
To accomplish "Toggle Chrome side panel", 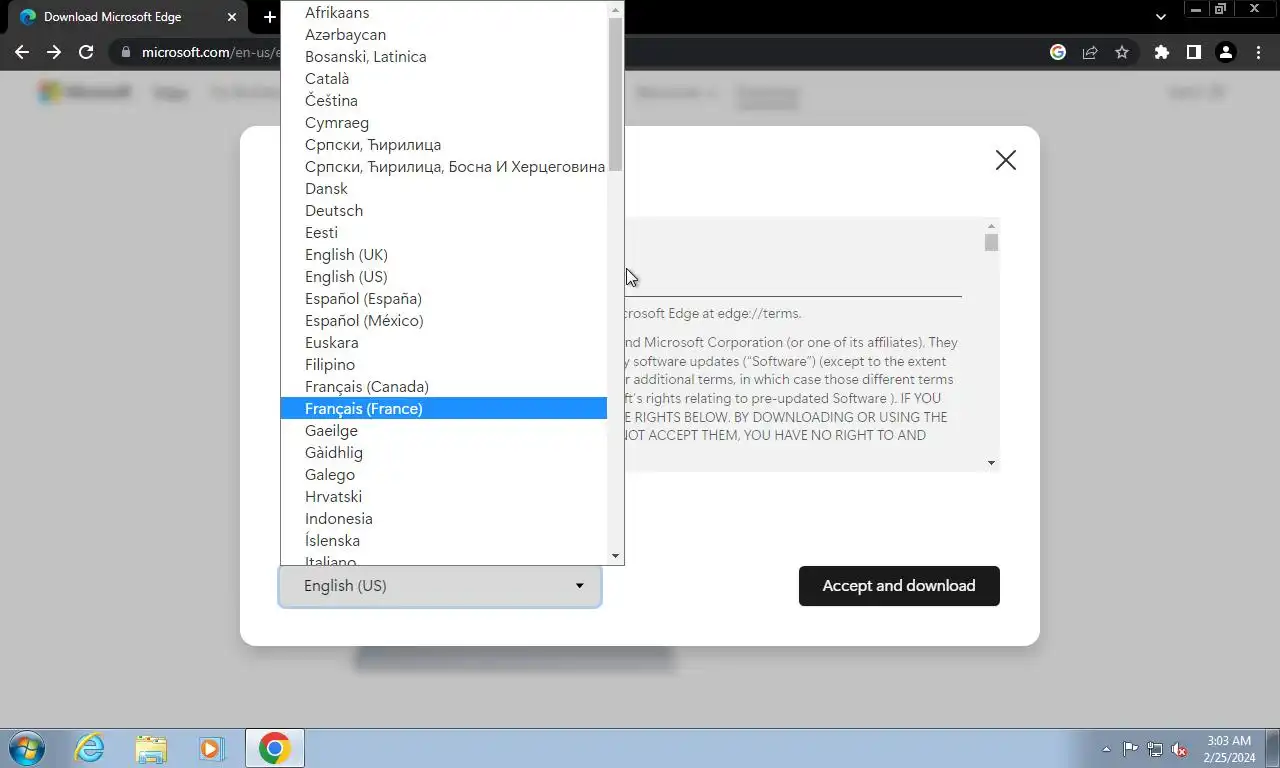I will (x=1193, y=52).
